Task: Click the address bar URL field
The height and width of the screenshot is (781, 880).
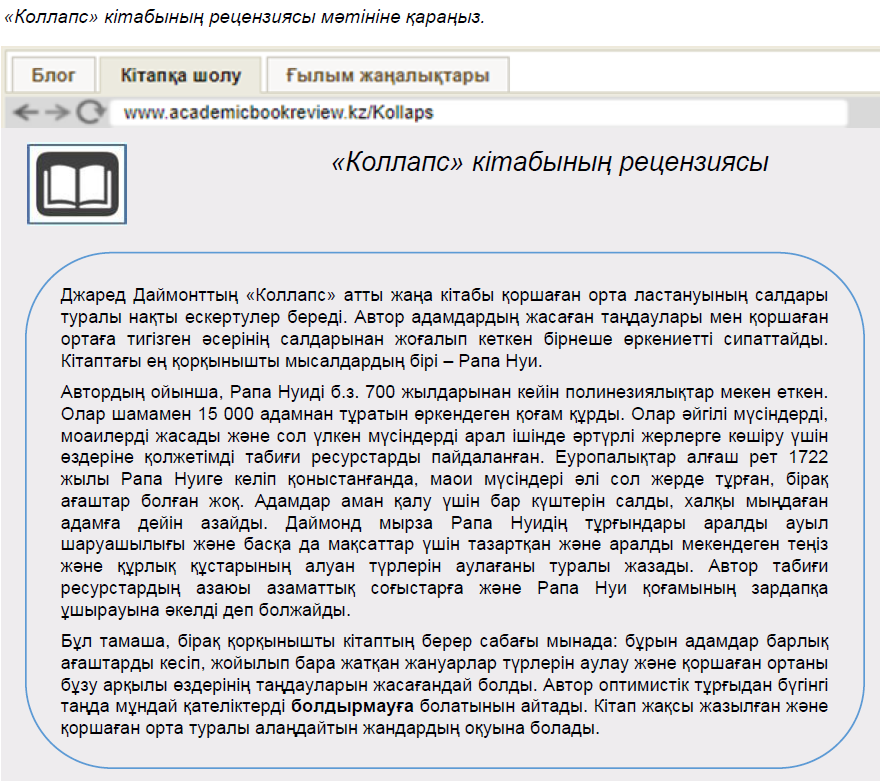Action: coord(478,113)
